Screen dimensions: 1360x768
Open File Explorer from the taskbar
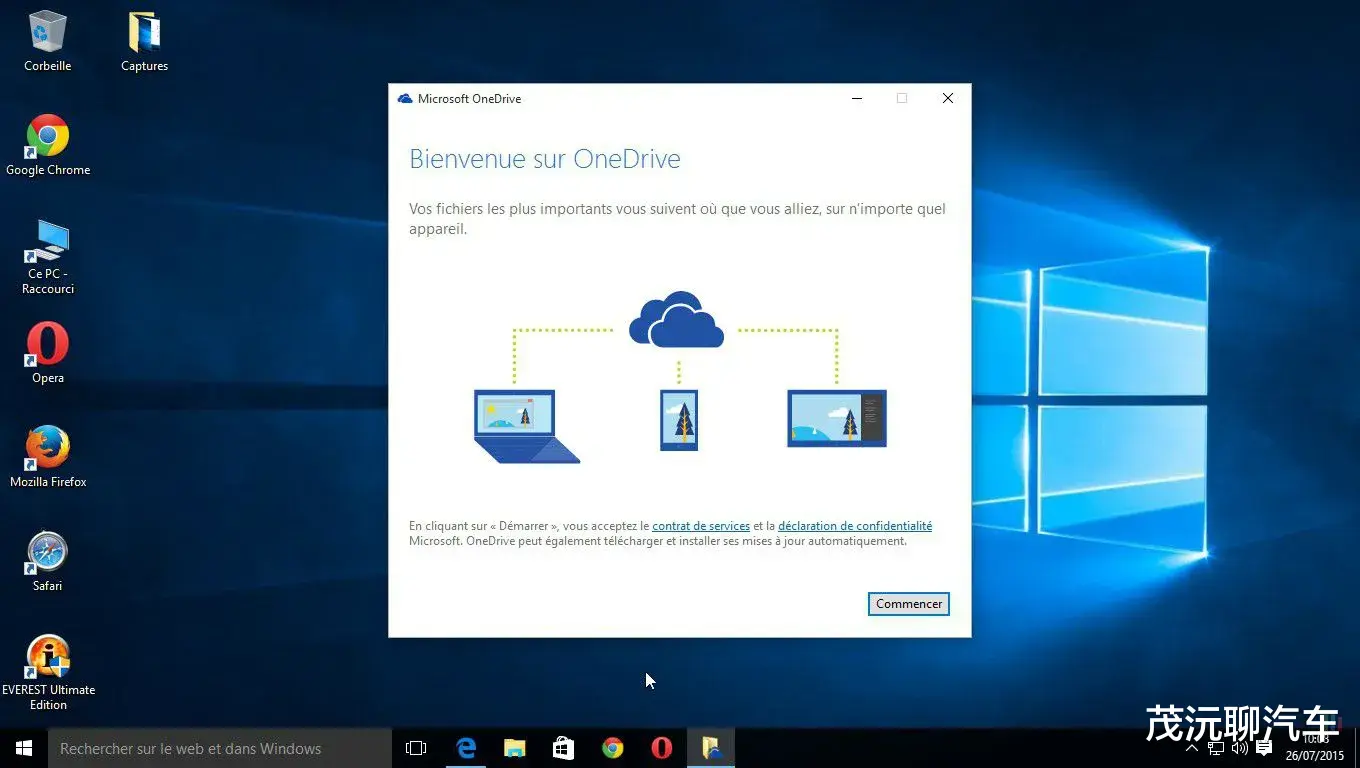515,748
